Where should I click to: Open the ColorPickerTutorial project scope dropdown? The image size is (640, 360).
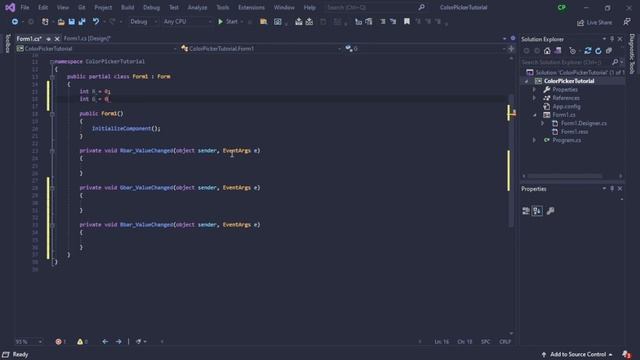pyautogui.click(x=96, y=49)
